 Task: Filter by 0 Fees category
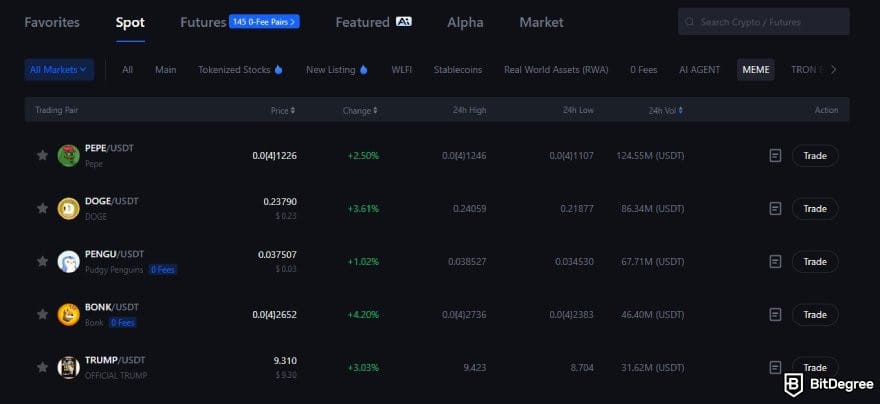644,70
